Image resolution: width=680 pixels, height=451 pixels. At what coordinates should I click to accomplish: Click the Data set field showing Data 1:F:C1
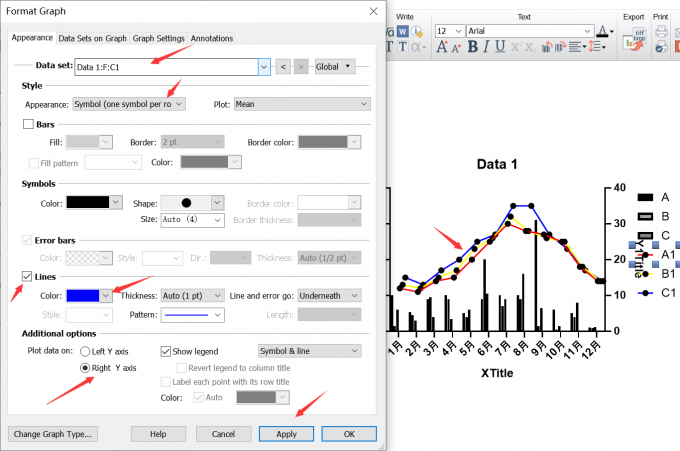165,67
